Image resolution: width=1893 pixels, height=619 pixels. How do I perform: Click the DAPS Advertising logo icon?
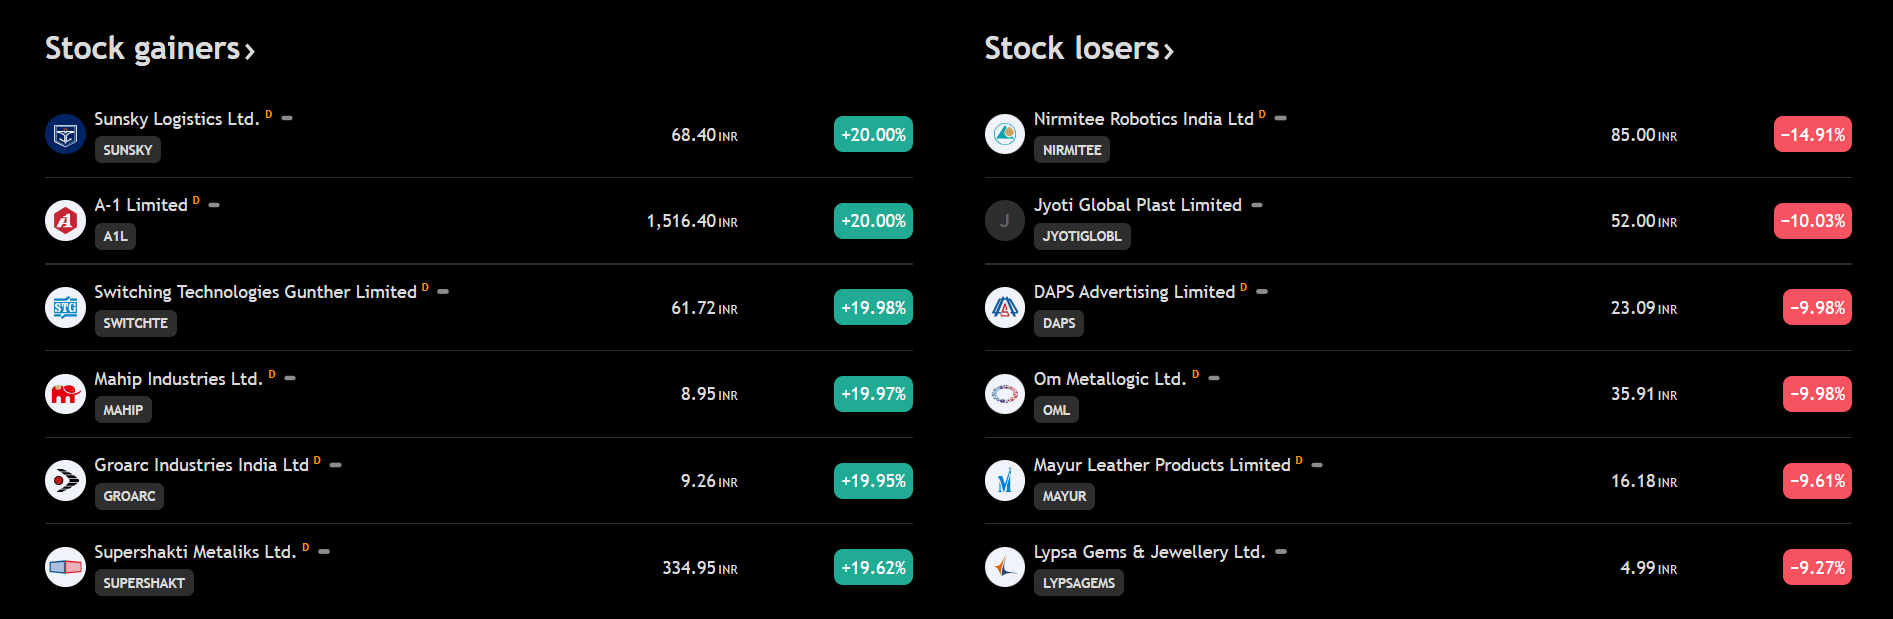[1005, 307]
